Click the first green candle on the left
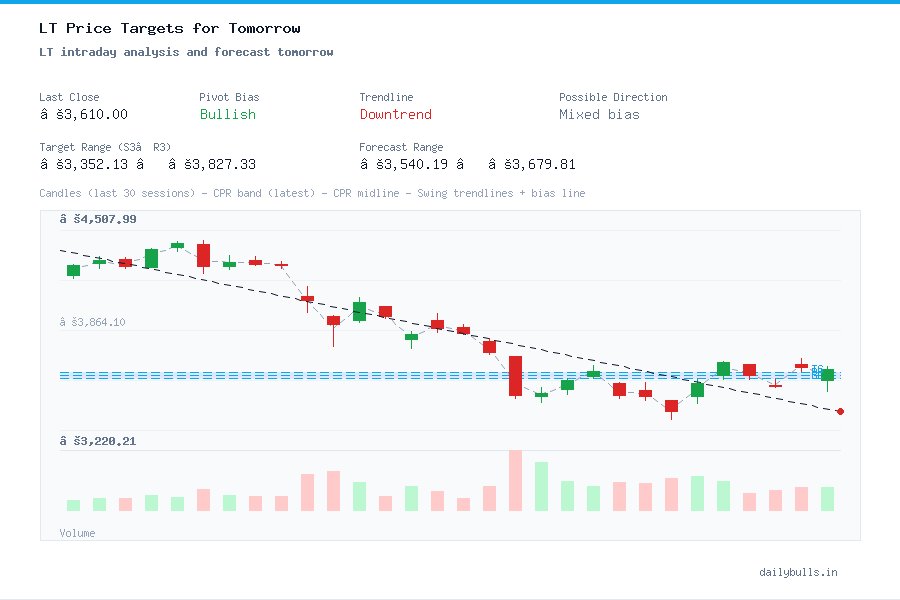 point(72,270)
